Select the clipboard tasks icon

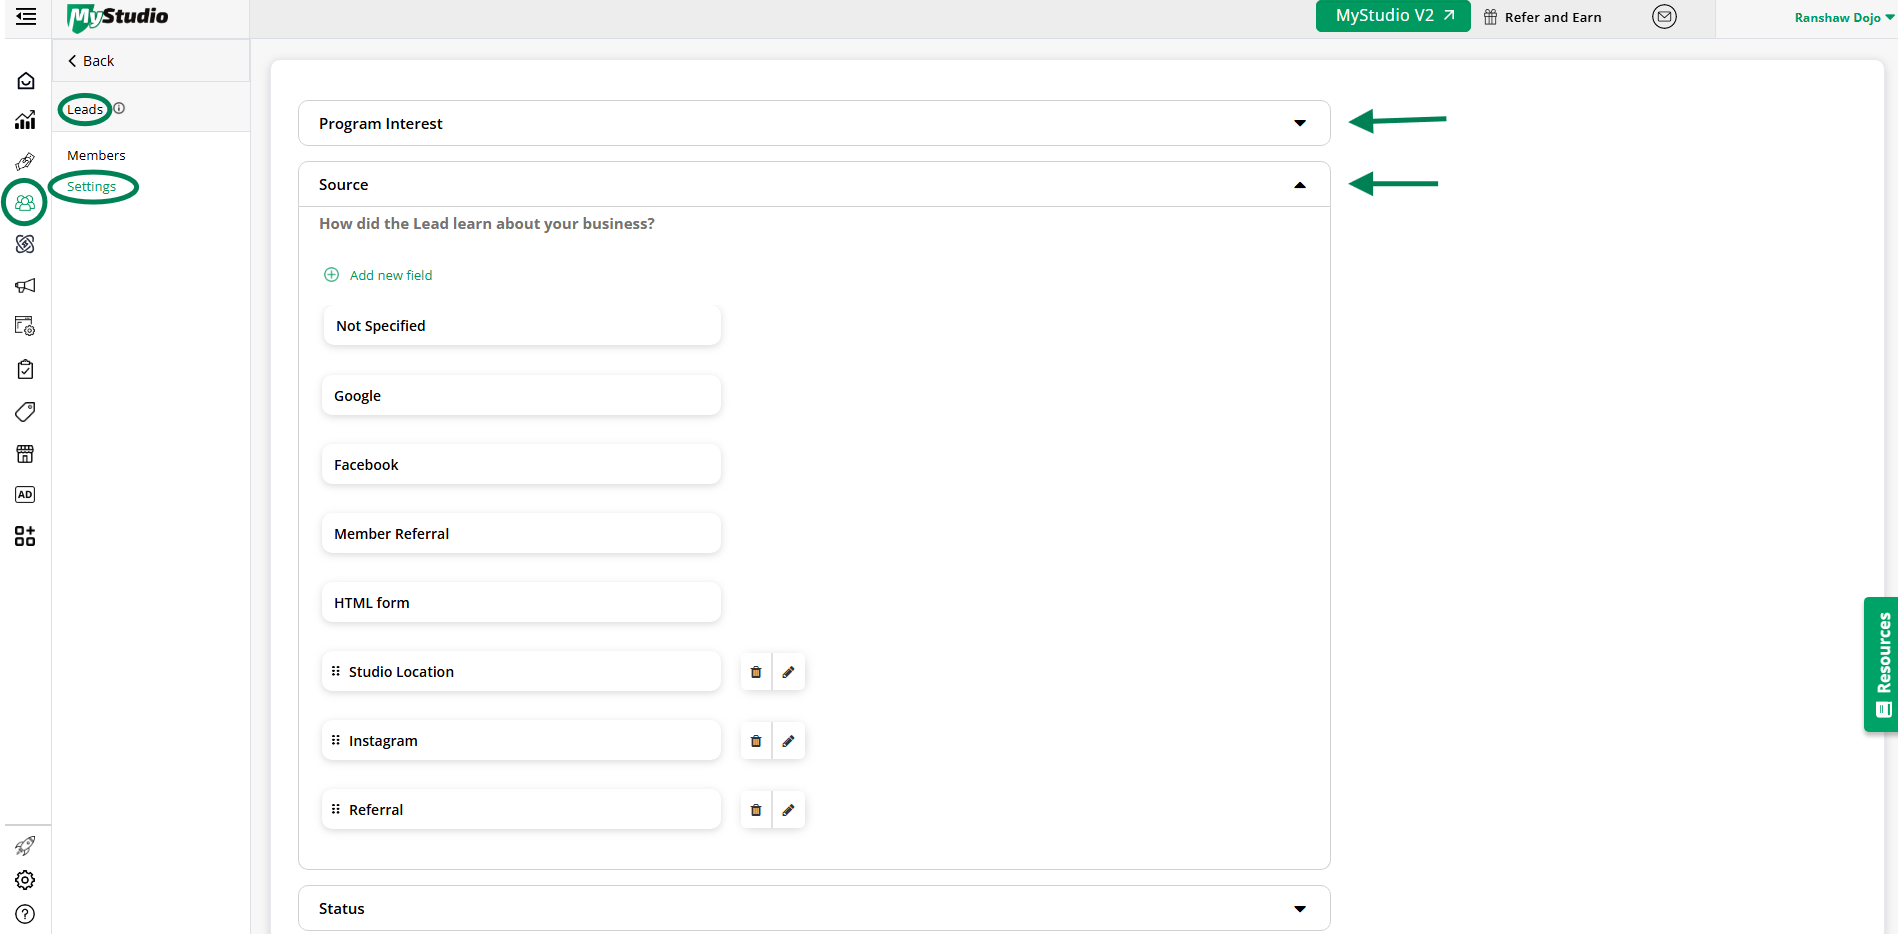pos(26,369)
